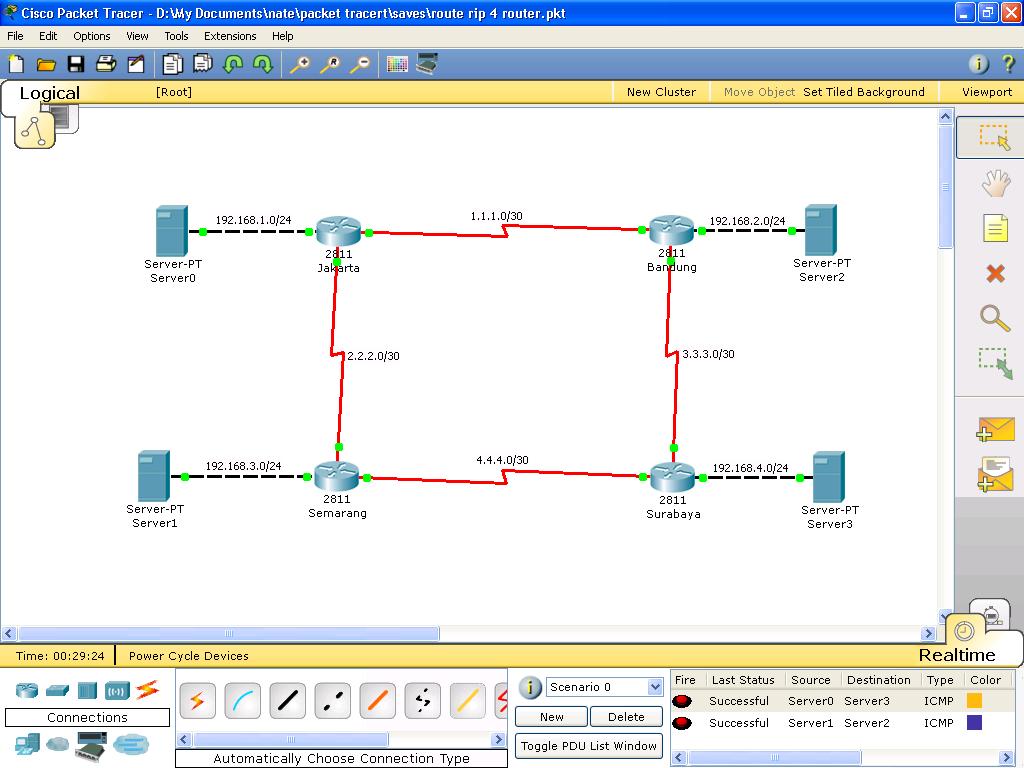The height and width of the screenshot is (768, 1024).
Task: Switch to the Logical workspace tab
Action: (x=50, y=93)
